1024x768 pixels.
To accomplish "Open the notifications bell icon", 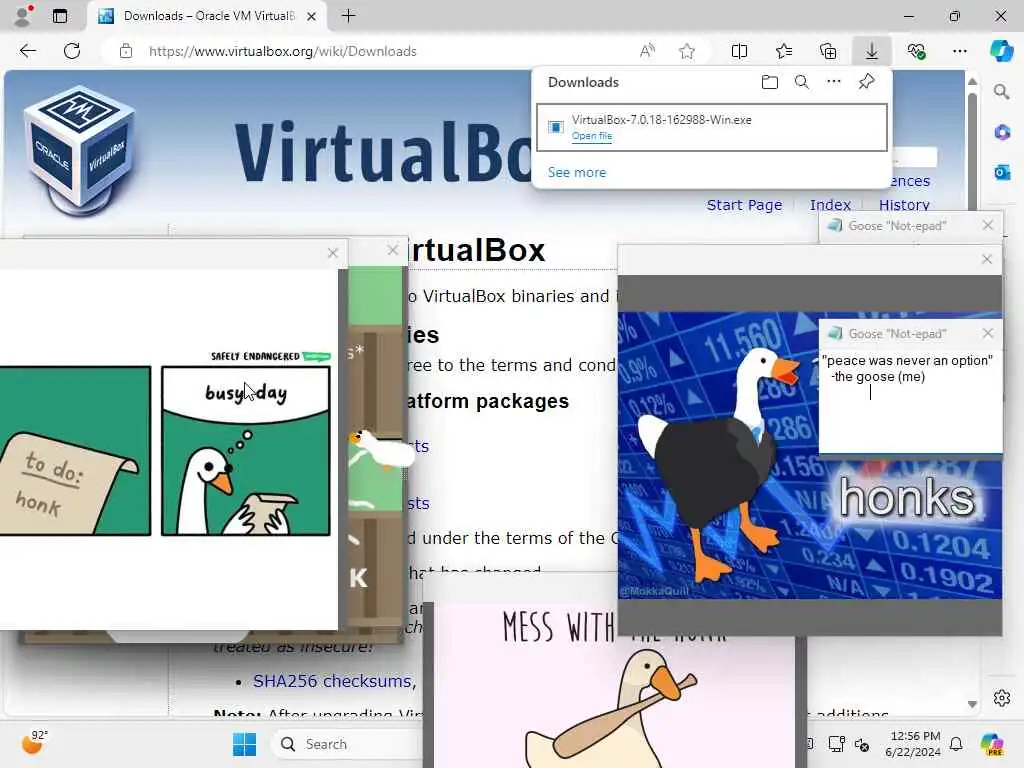I will 956,744.
